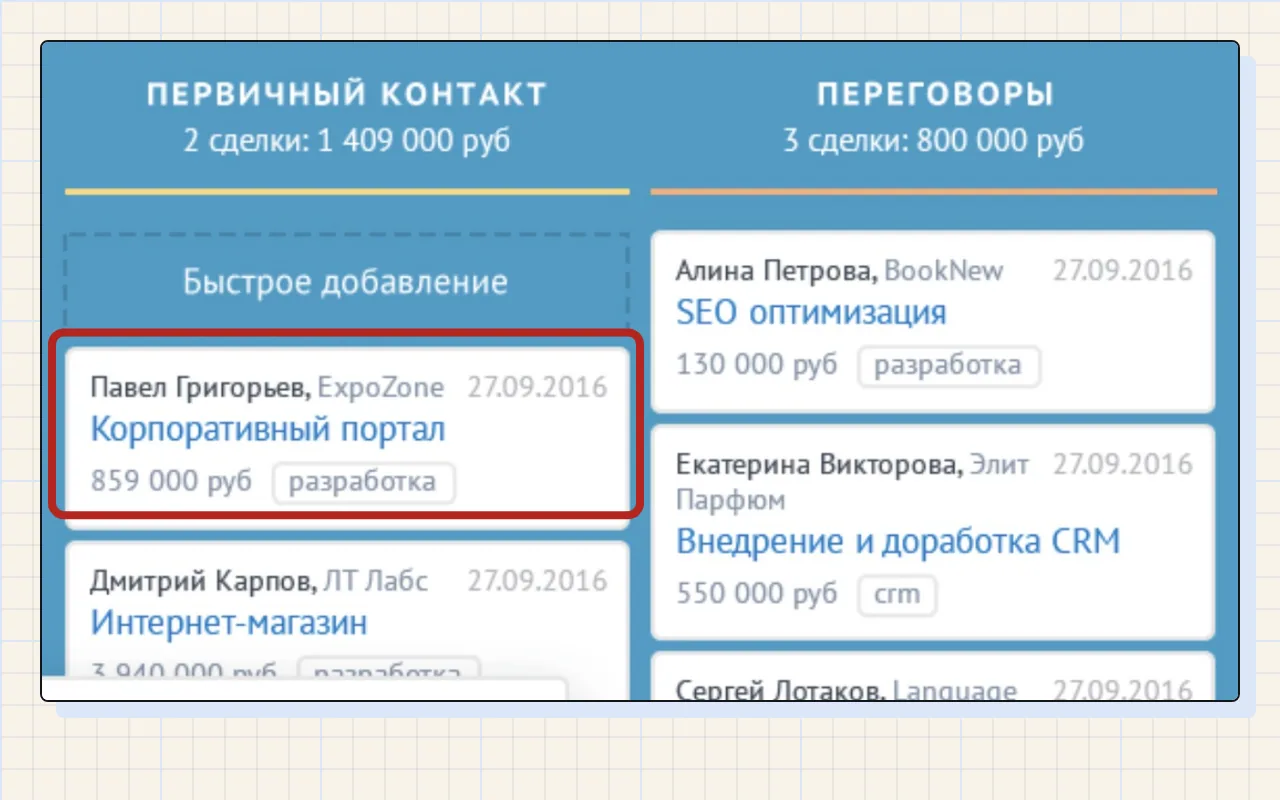The width and height of the screenshot is (1280, 800).
Task: Click contact name Екатерина Викторова
Action: (820, 464)
